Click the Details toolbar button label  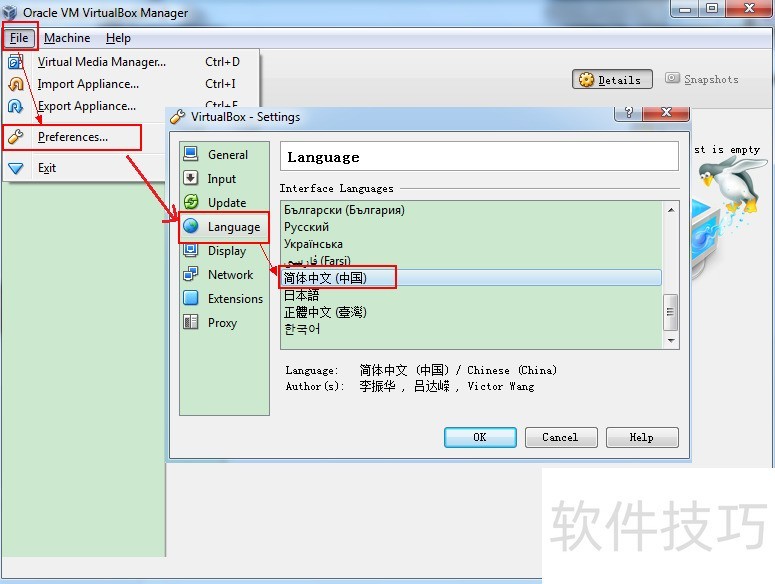tap(619, 80)
